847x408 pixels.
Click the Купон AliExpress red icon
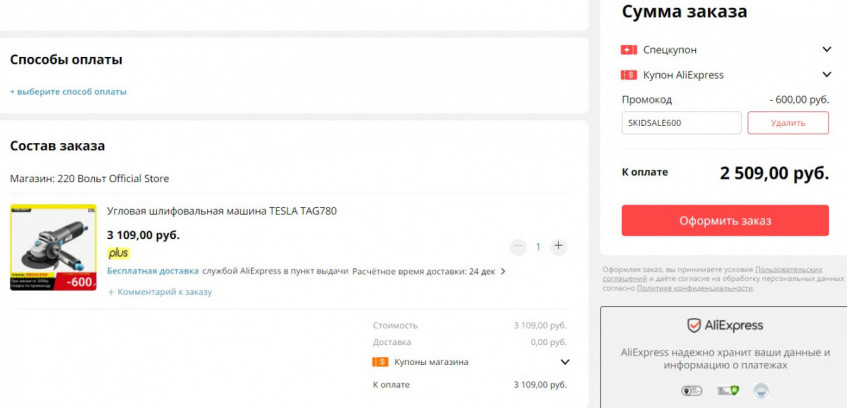[629, 75]
